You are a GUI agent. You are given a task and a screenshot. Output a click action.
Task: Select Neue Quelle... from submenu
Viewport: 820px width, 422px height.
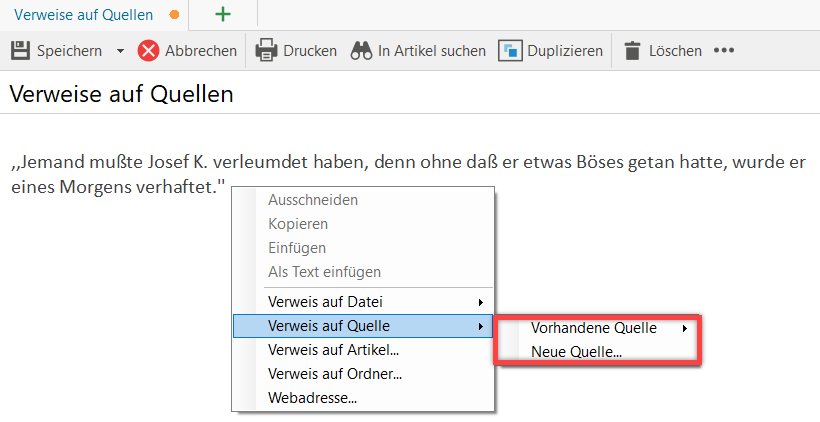point(576,352)
